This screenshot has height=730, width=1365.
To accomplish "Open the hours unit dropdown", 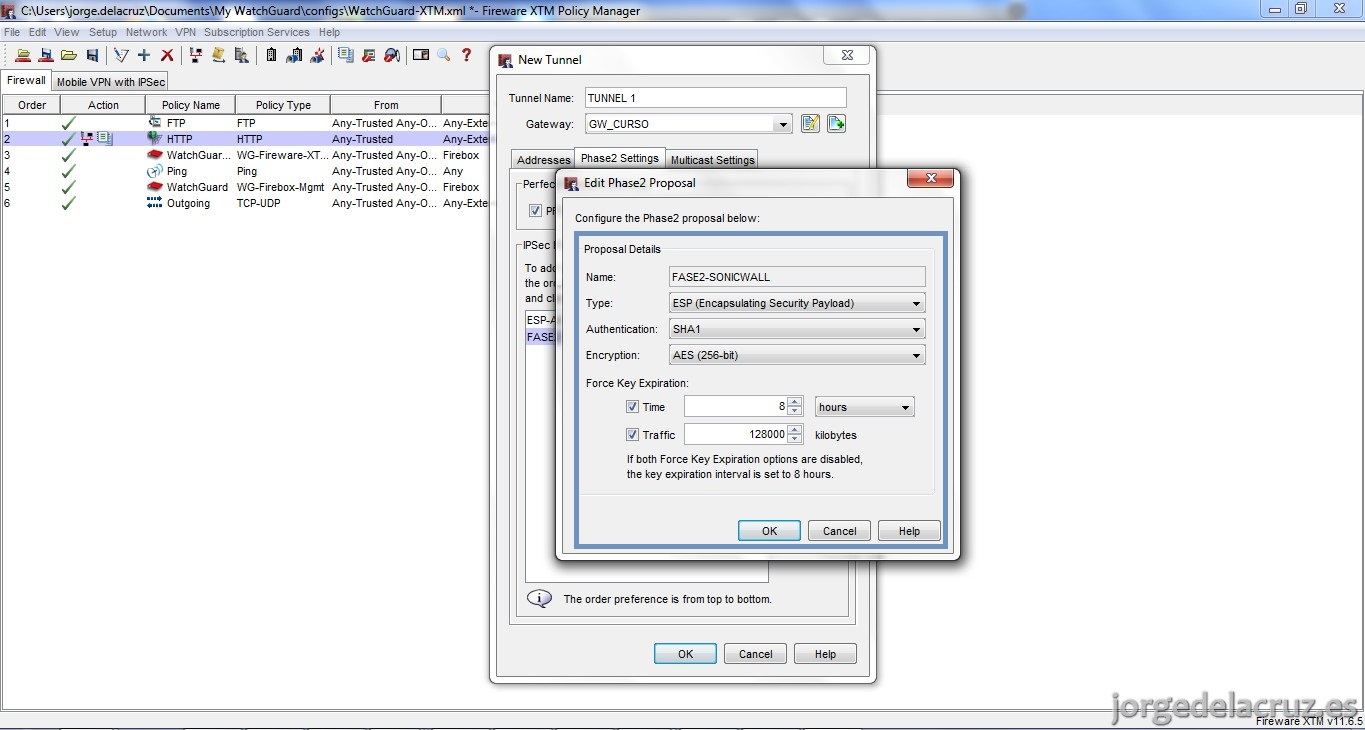I will (865, 407).
